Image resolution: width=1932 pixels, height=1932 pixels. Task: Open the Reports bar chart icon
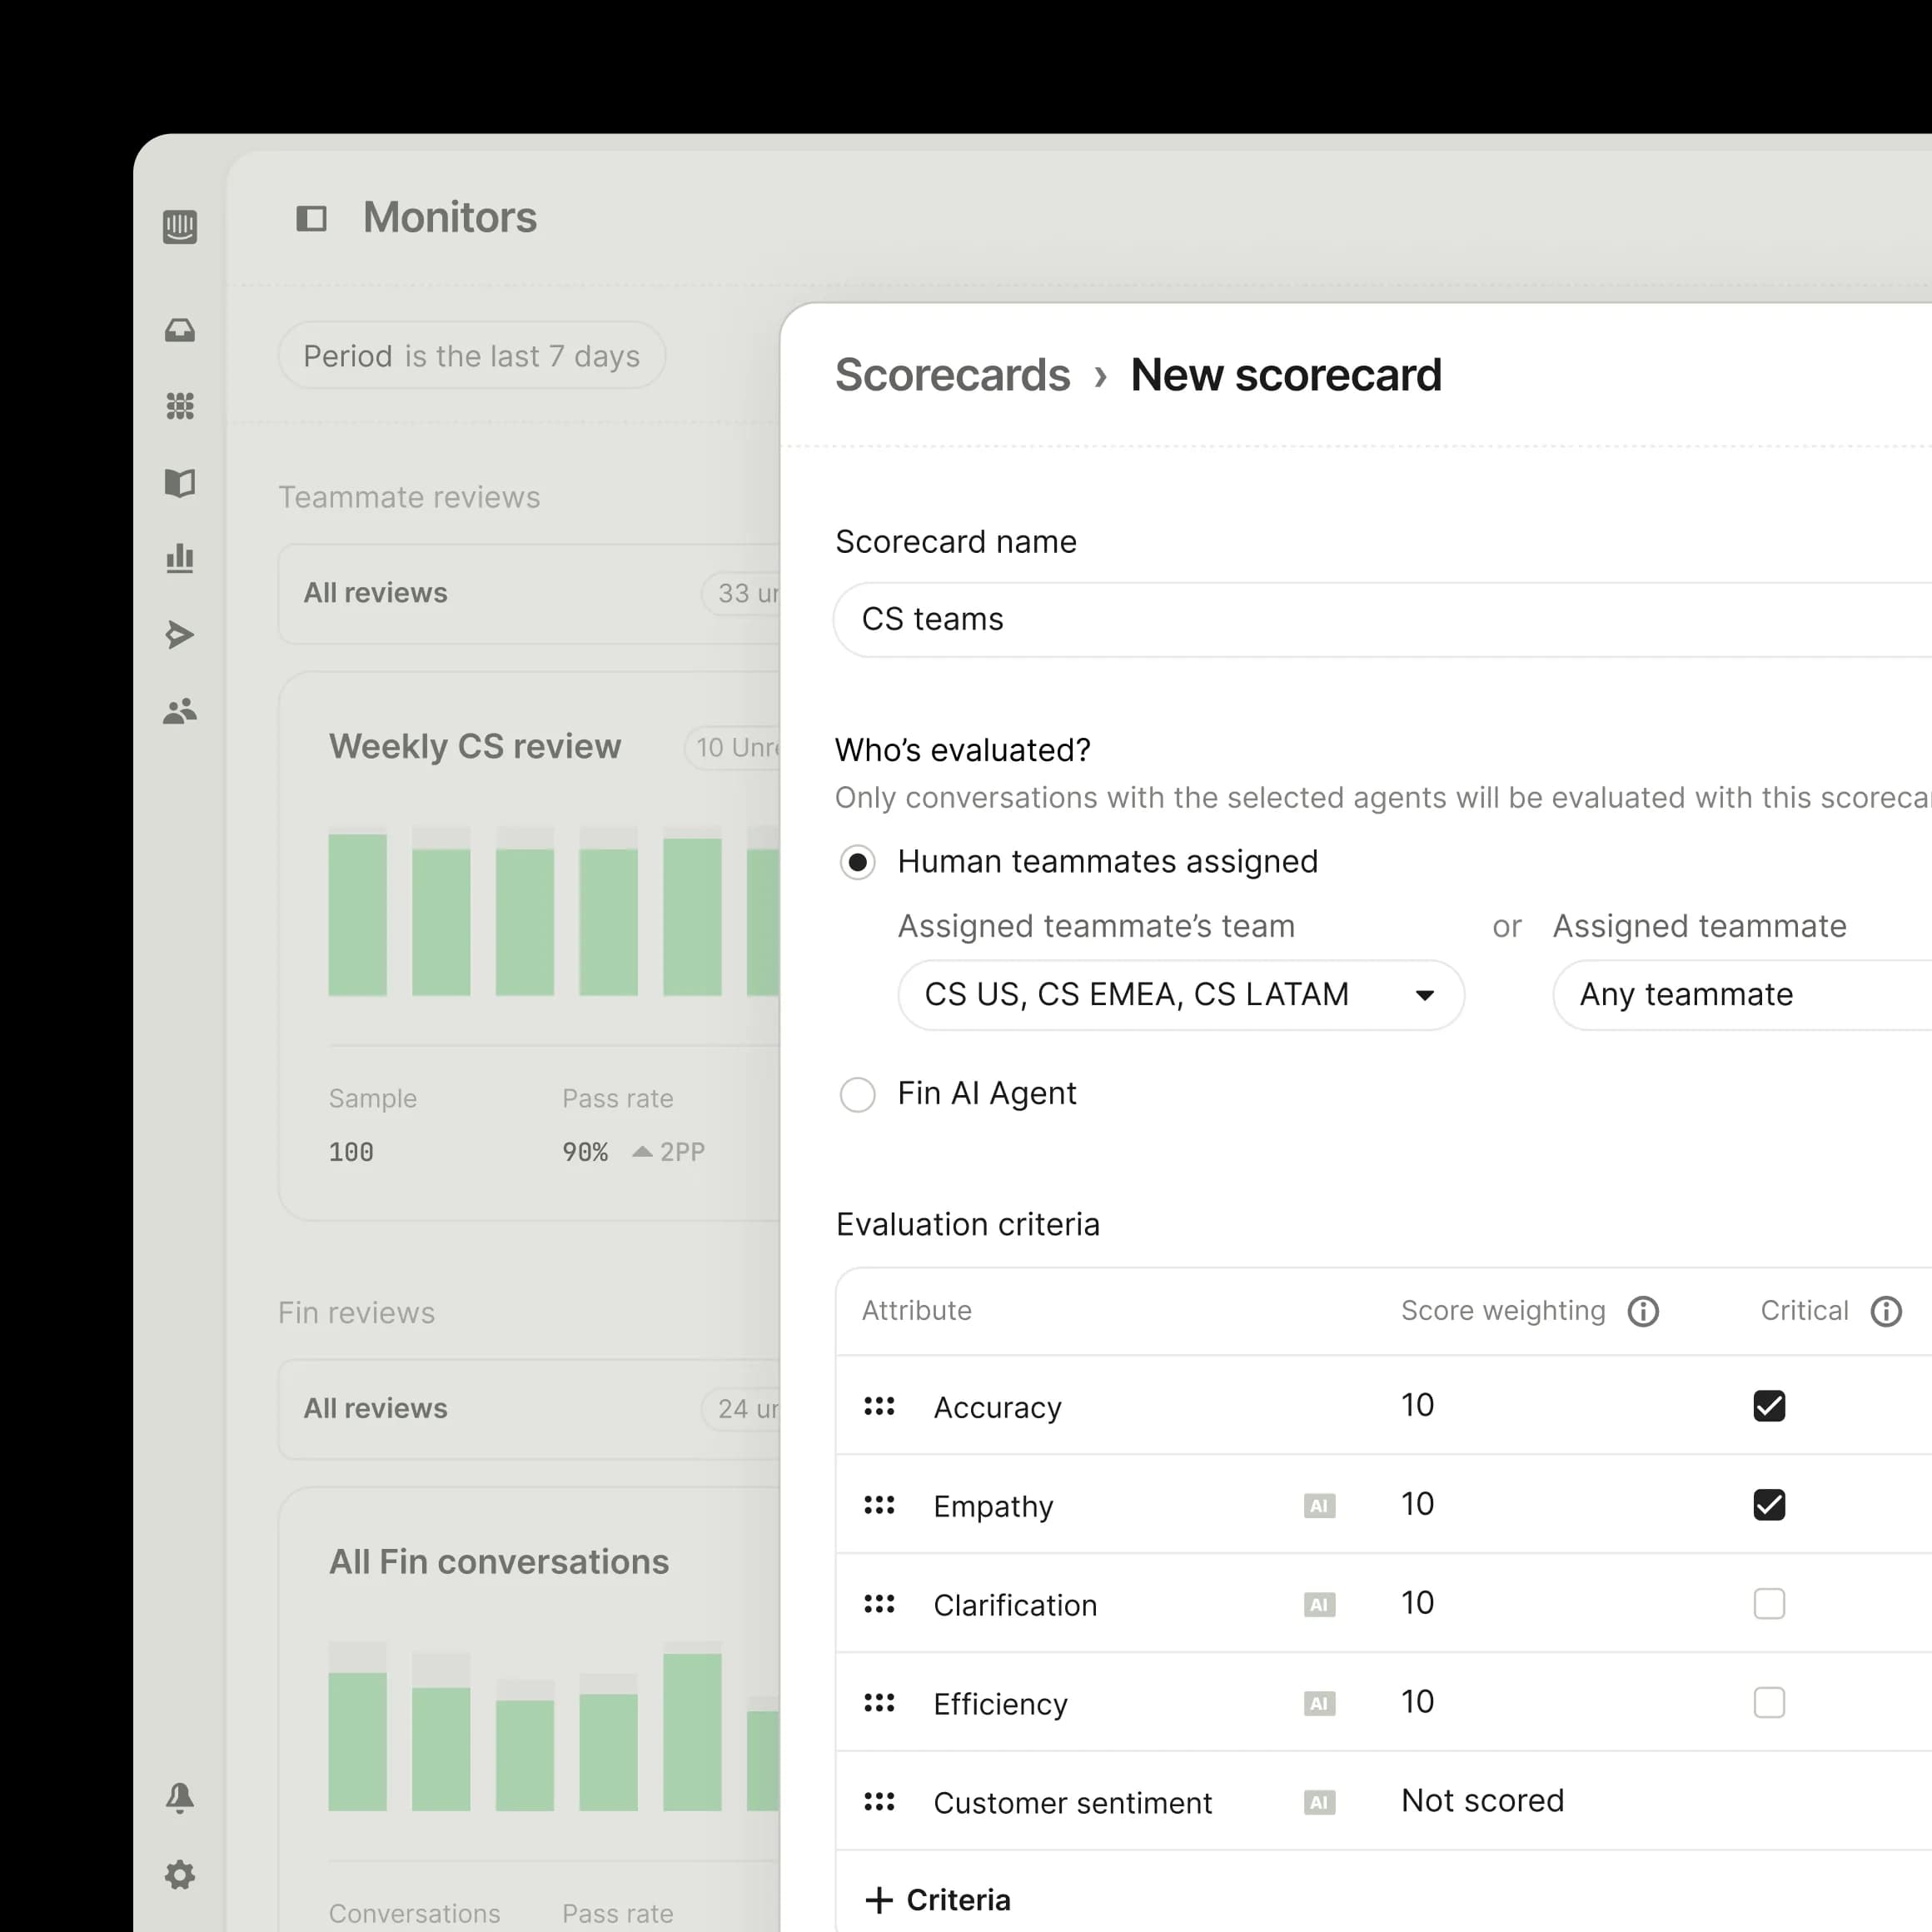tap(180, 558)
